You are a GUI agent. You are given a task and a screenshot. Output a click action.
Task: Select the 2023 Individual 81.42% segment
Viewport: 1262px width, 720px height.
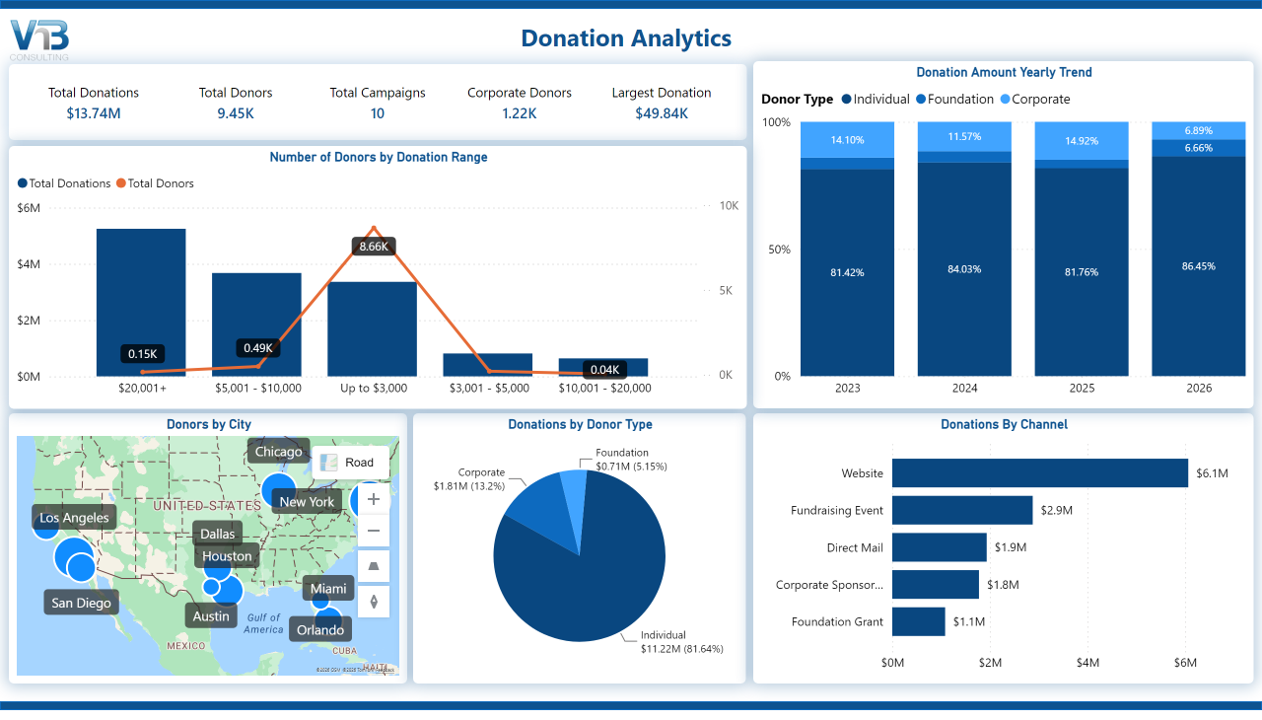[x=847, y=273]
